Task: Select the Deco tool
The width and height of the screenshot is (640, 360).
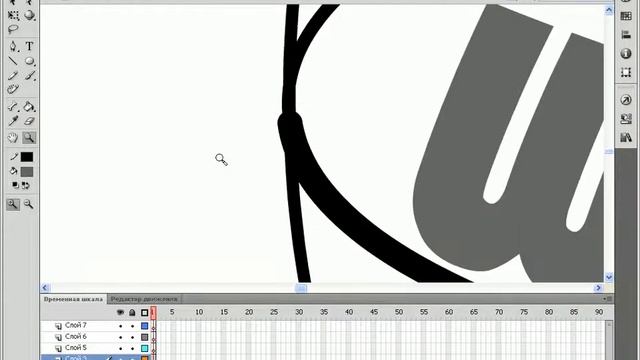Action: pyautogui.click(x=13, y=89)
